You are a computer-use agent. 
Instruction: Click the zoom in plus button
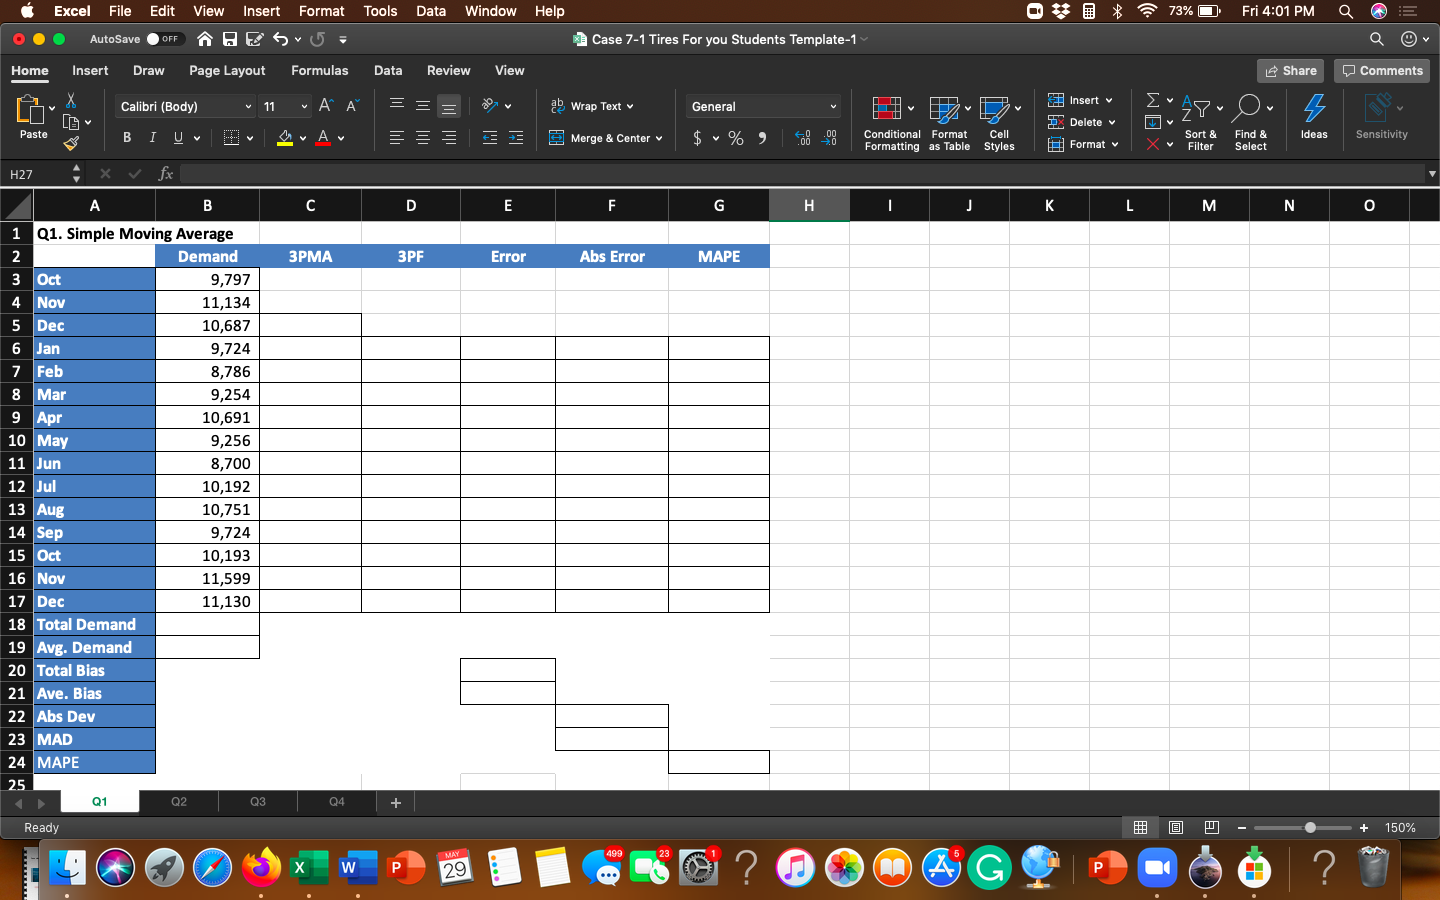click(x=1364, y=828)
